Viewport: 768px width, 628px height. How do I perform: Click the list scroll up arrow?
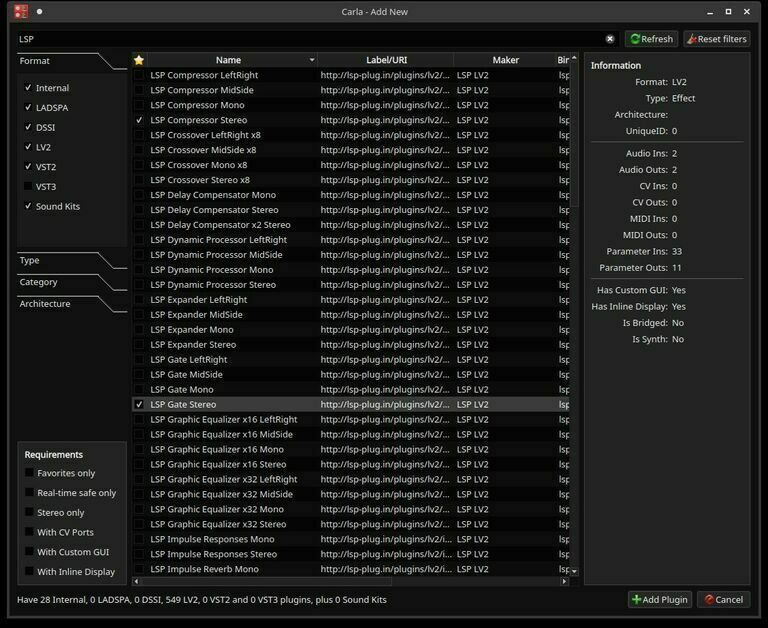574,57
